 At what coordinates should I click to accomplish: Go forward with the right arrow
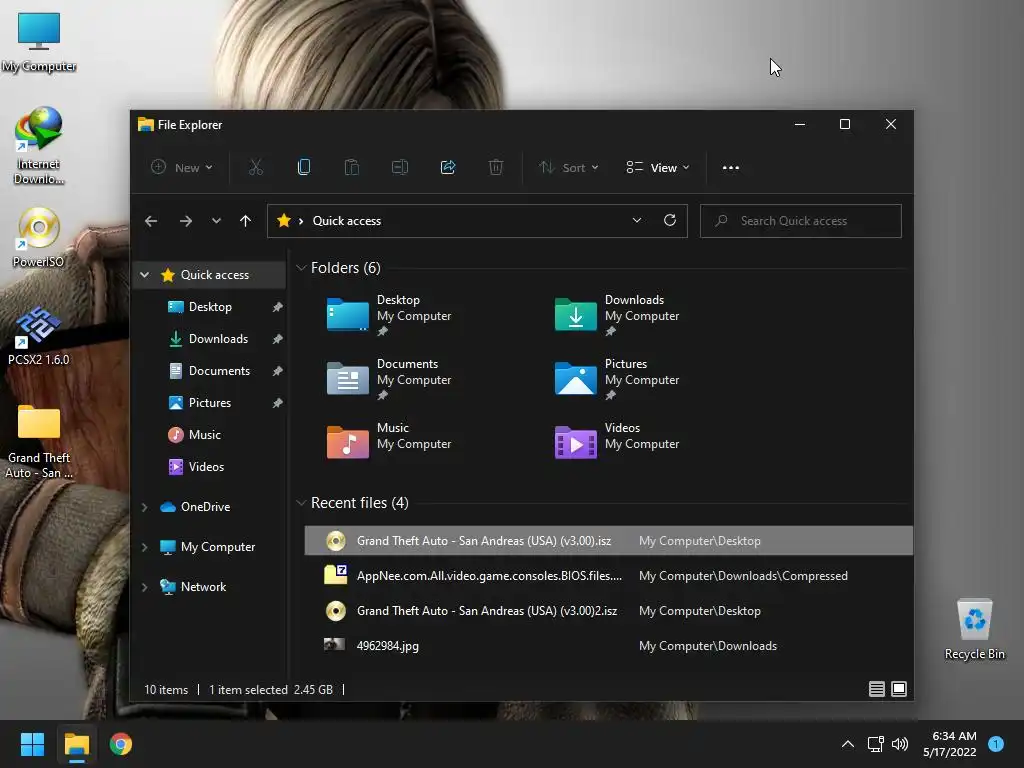185,221
